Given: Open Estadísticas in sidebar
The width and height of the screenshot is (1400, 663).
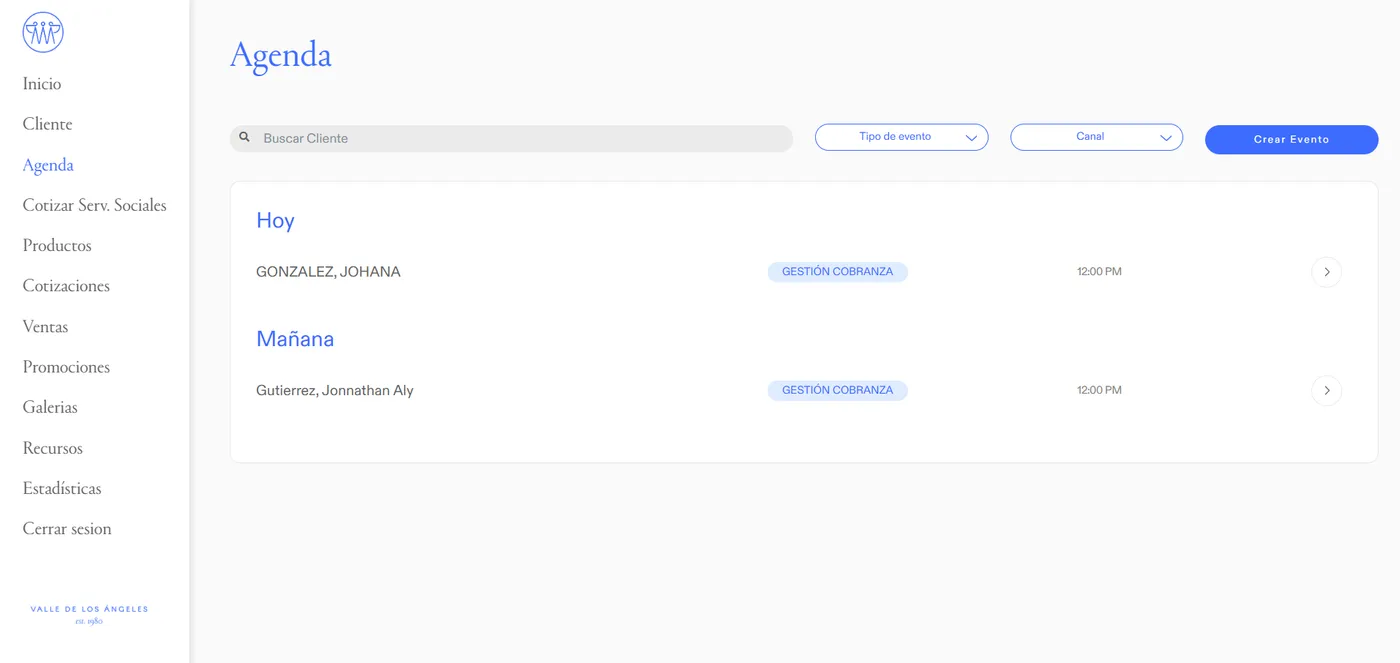Looking at the screenshot, I should point(62,488).
